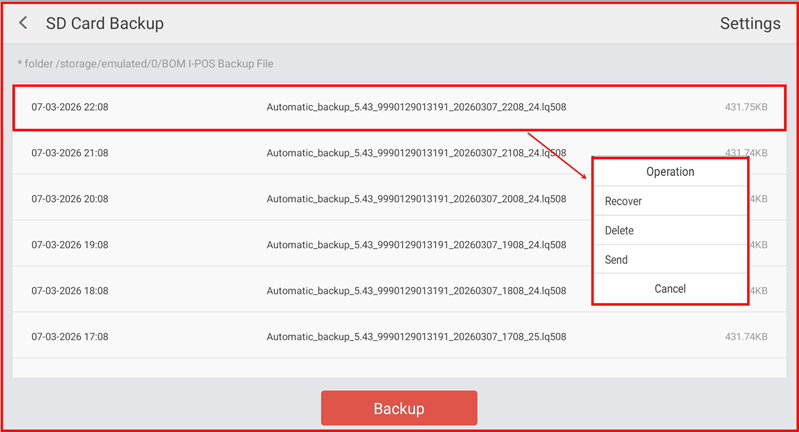Viewport: 799px width, 432px height.
Task: Click file name ending 1708_25.lq508
Action: tap(416, 337)
